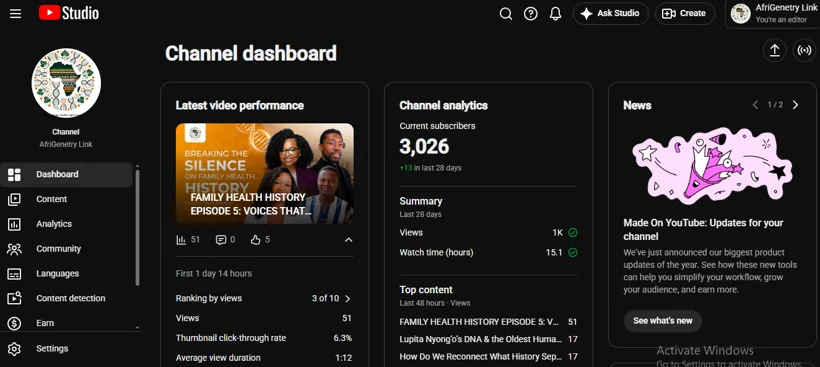Viewport: 820px width, 367px height.
Task: Click the News party illustration
Action: [x=712, y=165]
